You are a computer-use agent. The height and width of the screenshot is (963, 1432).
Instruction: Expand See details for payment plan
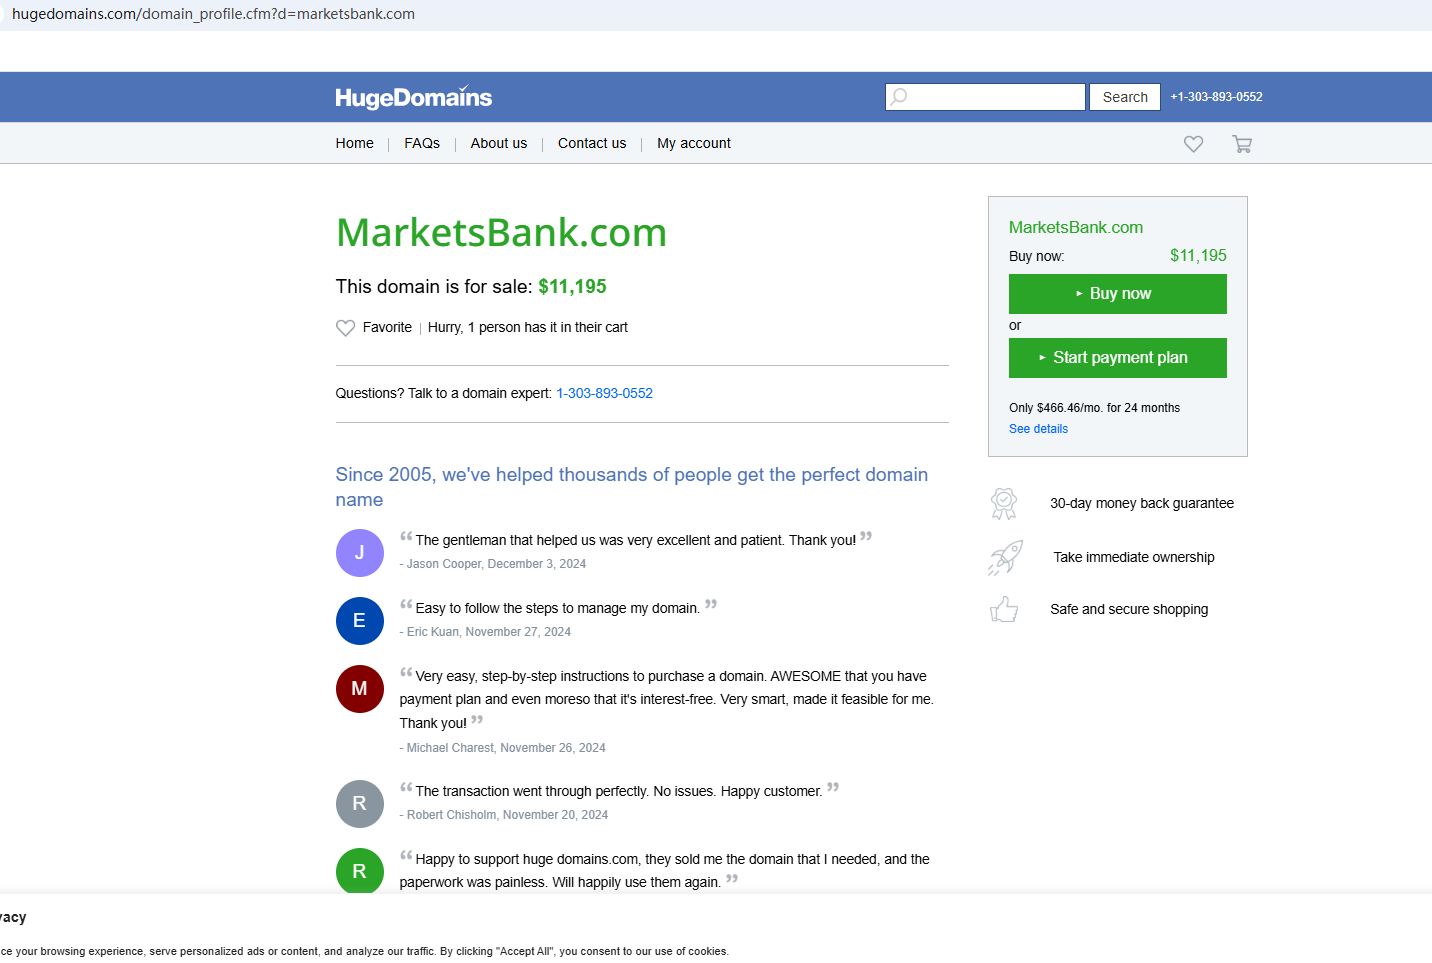[x=1038, y=429]
